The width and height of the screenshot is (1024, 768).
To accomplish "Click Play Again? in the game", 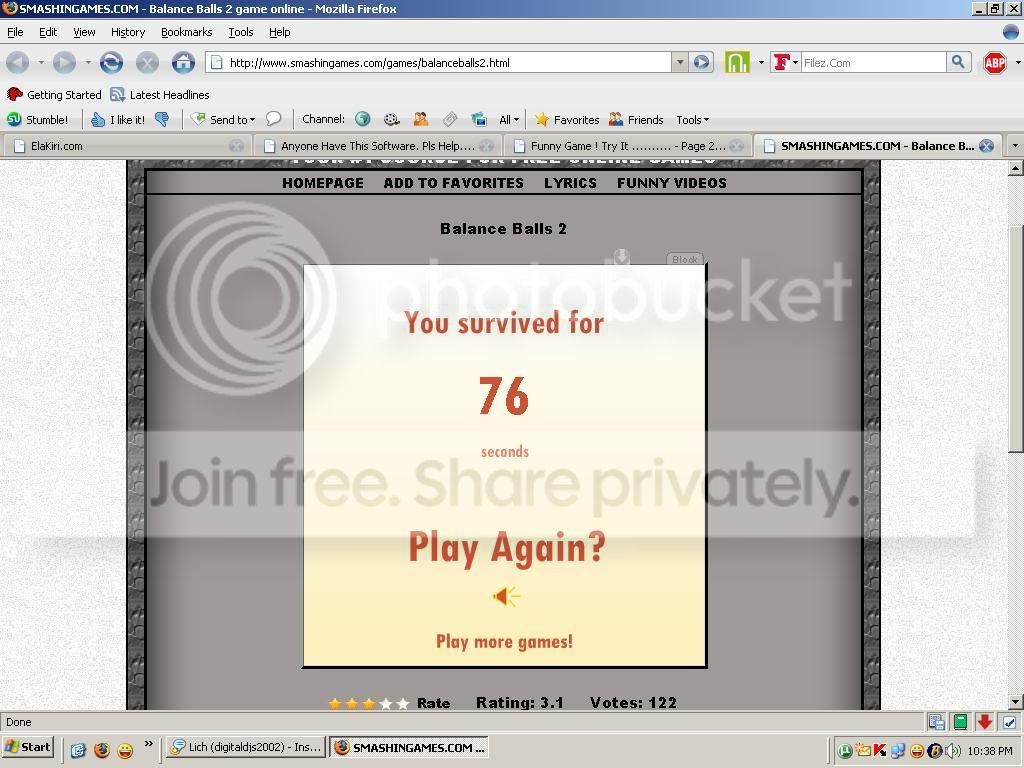I will [x=507, y=547].
